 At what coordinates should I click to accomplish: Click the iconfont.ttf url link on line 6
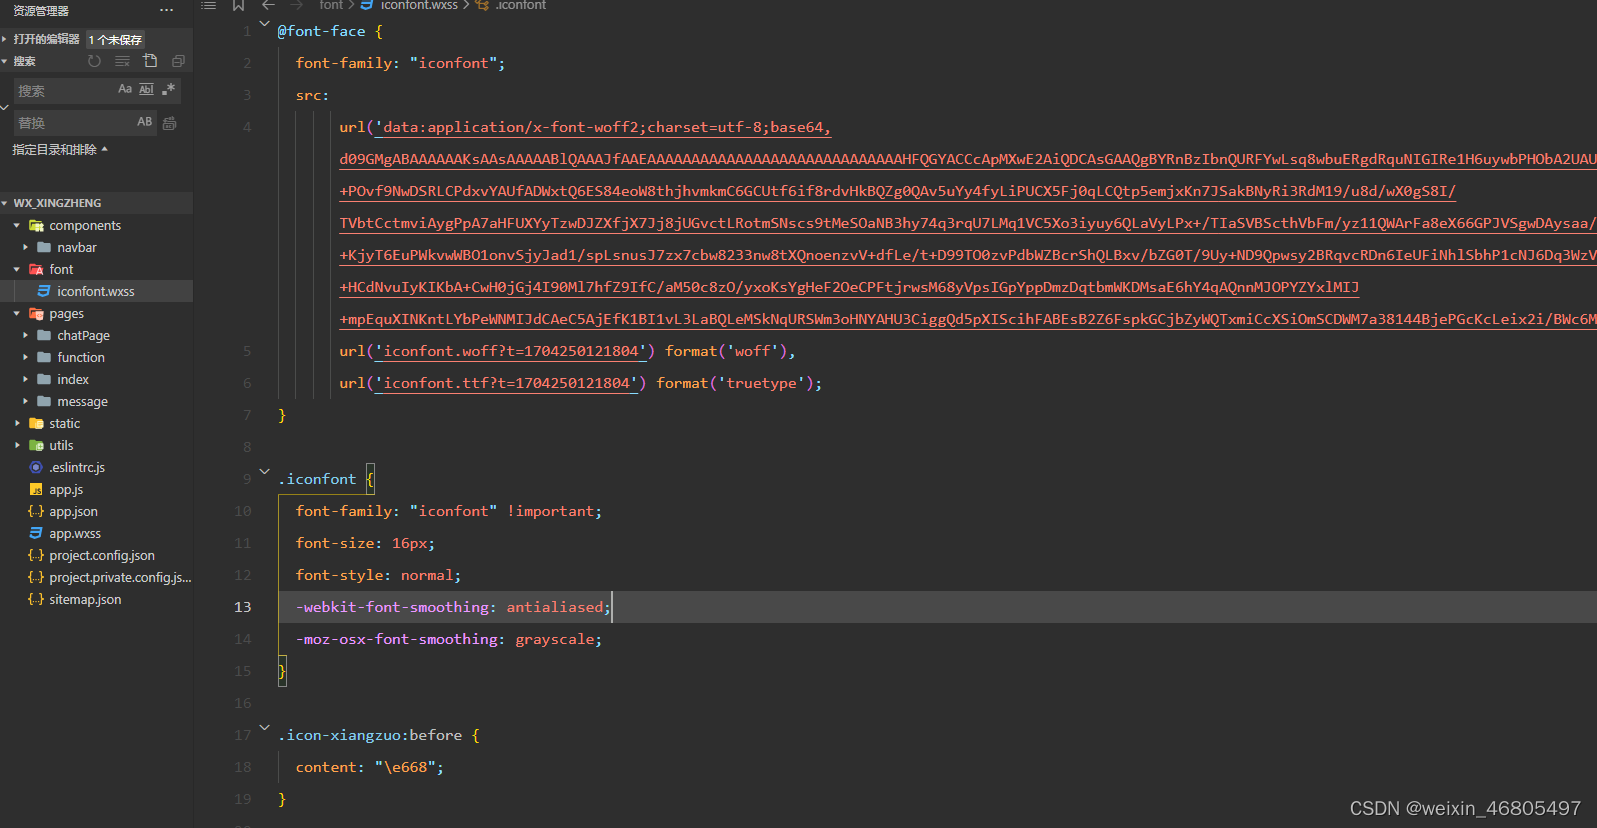coord(507,383)
